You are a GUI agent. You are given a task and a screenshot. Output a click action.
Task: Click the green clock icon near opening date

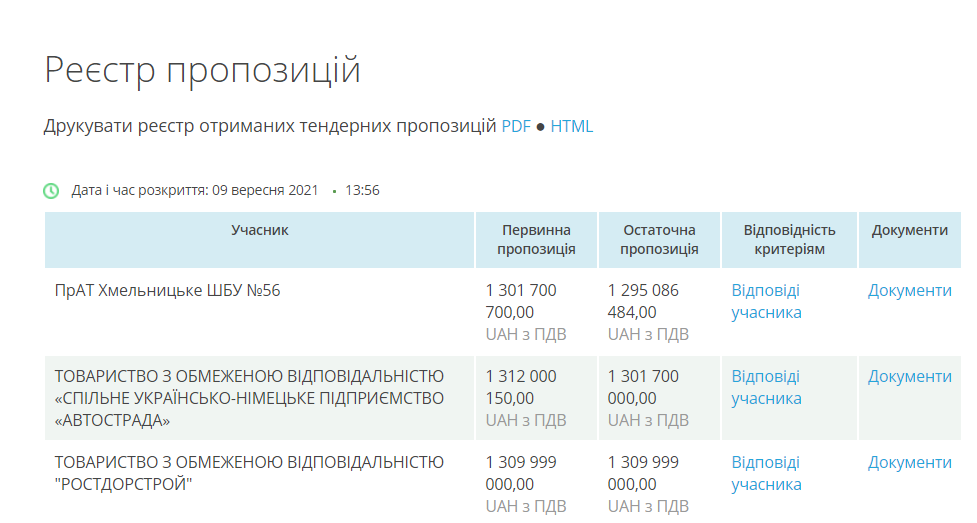tap(51, 191)
